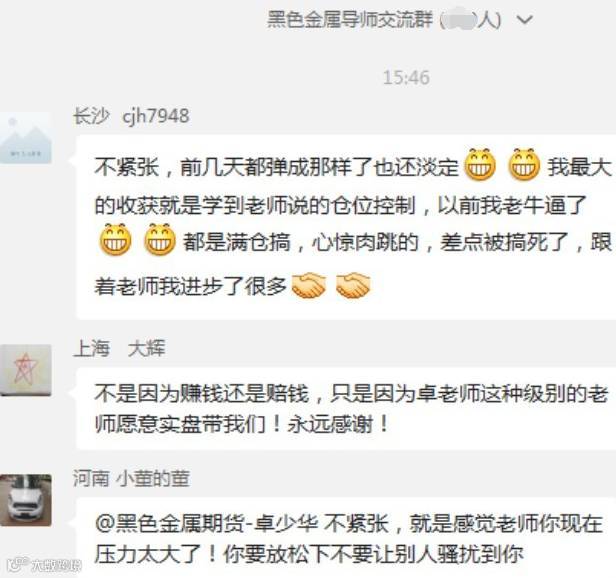Screen dimensions: 616x578
Task: Click the first grinning emoji after 淡定
Action: (x=480, y=165)
